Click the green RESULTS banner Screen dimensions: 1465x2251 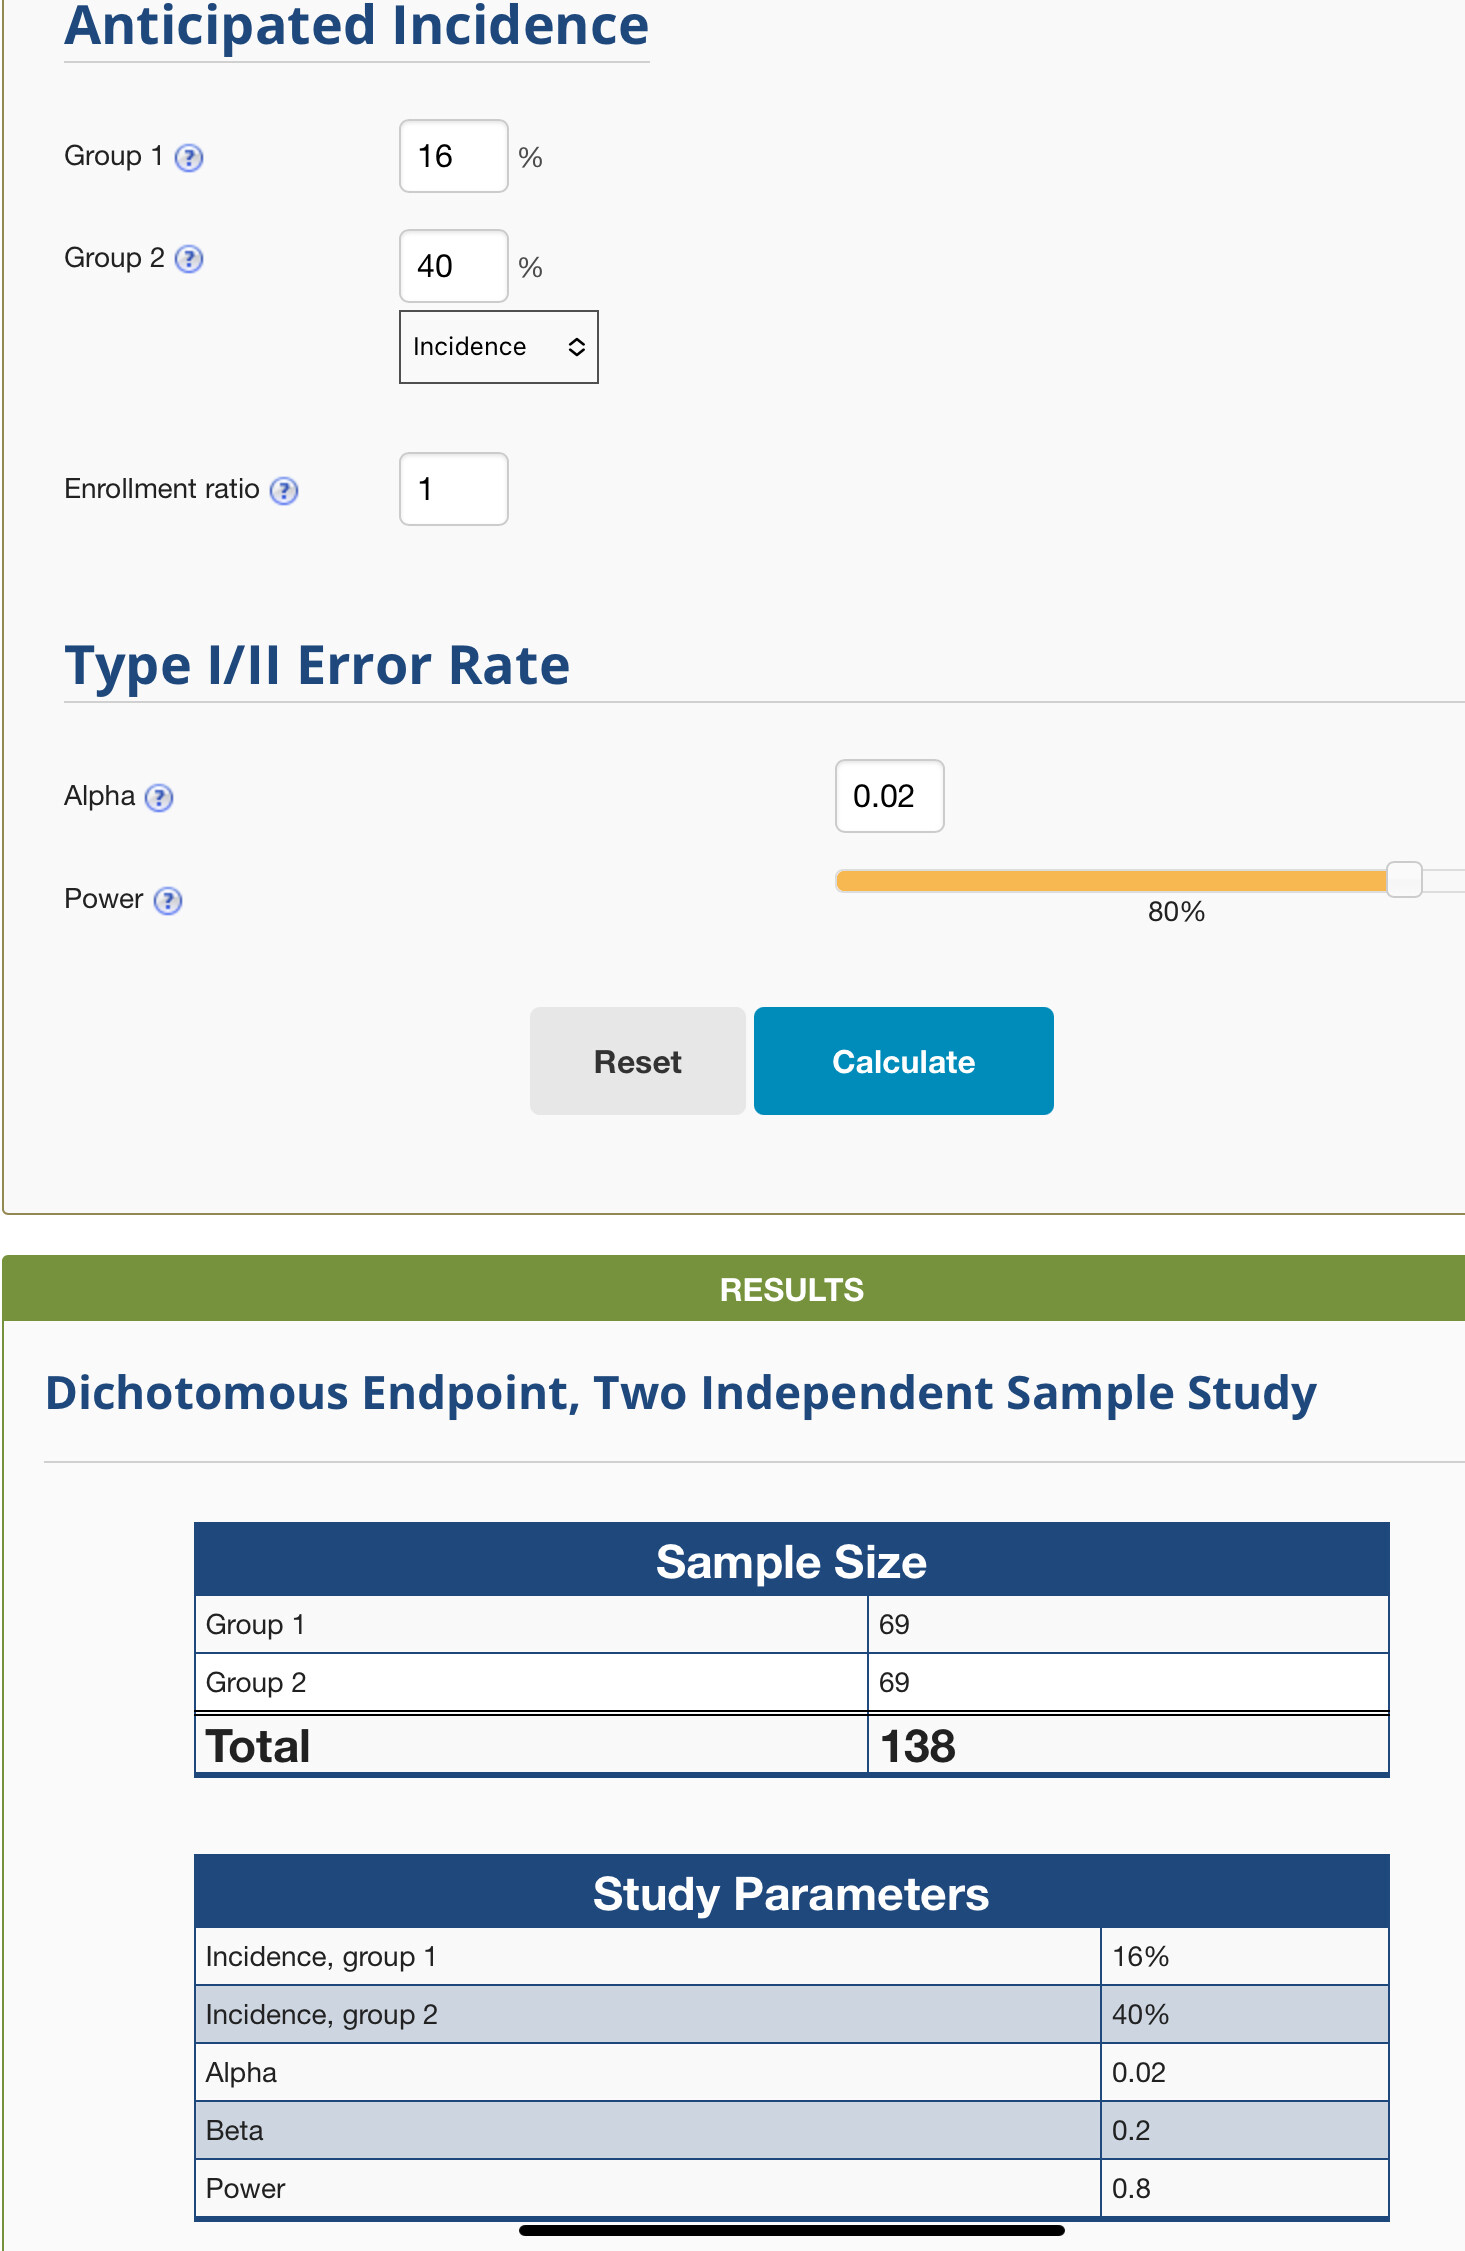coord(734,1289)
